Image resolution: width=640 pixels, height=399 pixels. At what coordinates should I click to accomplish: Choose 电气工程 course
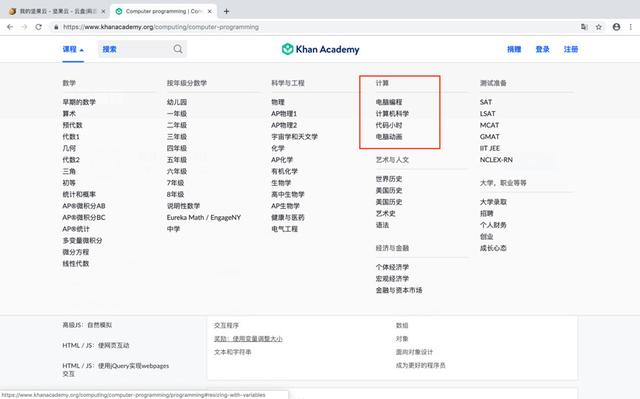tap(284, 229)
